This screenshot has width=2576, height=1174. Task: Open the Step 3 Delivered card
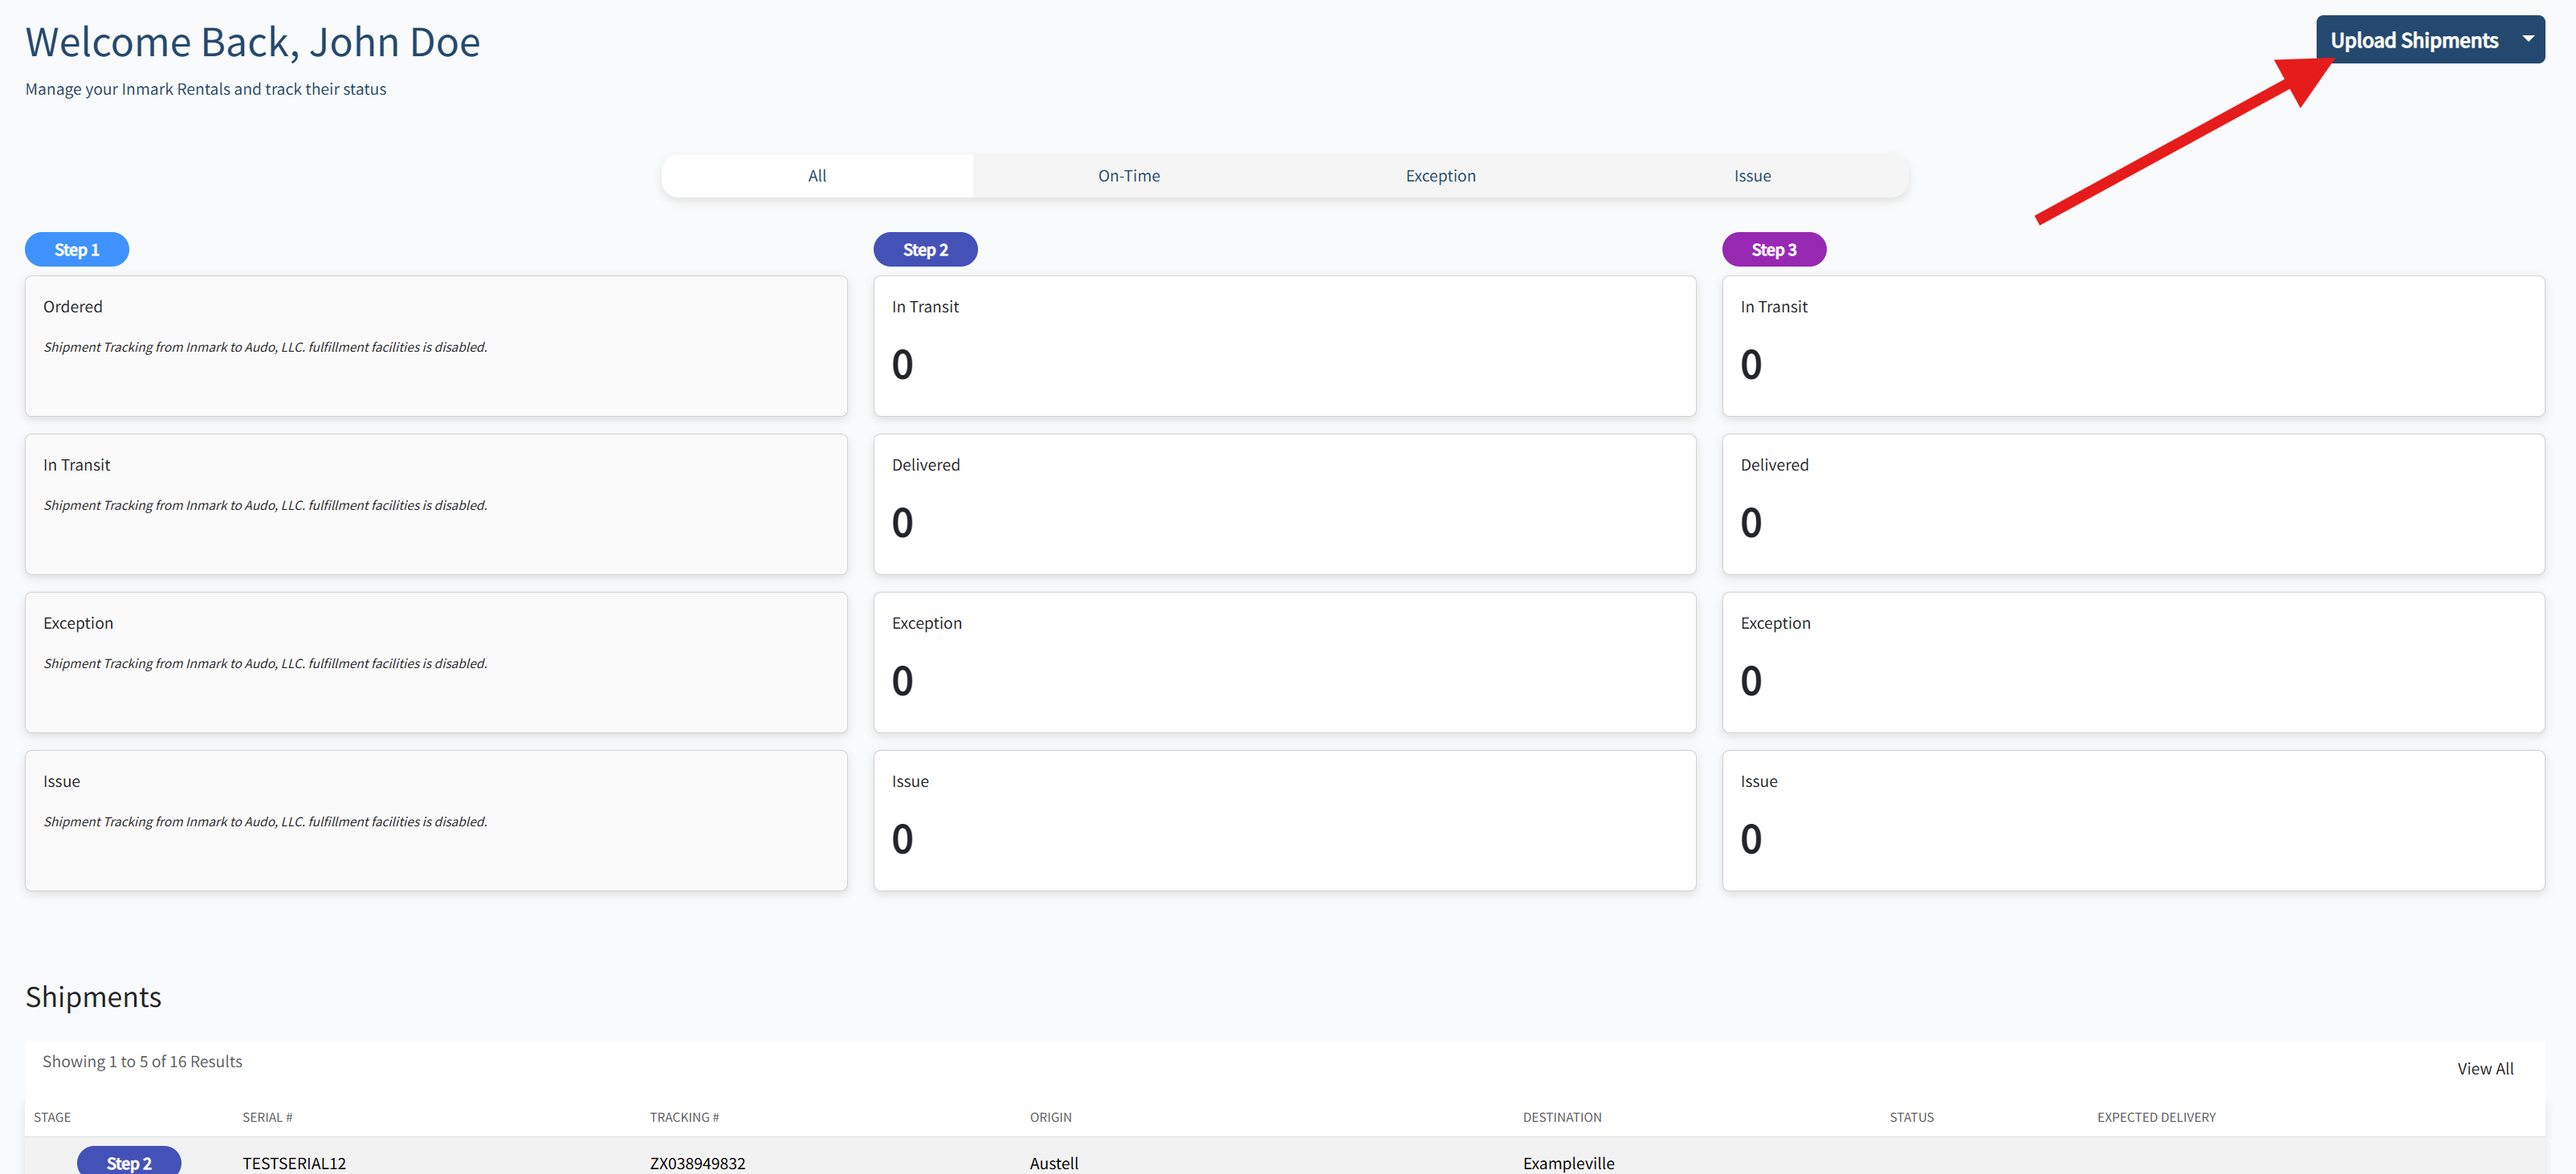[x=2133, y=504]
